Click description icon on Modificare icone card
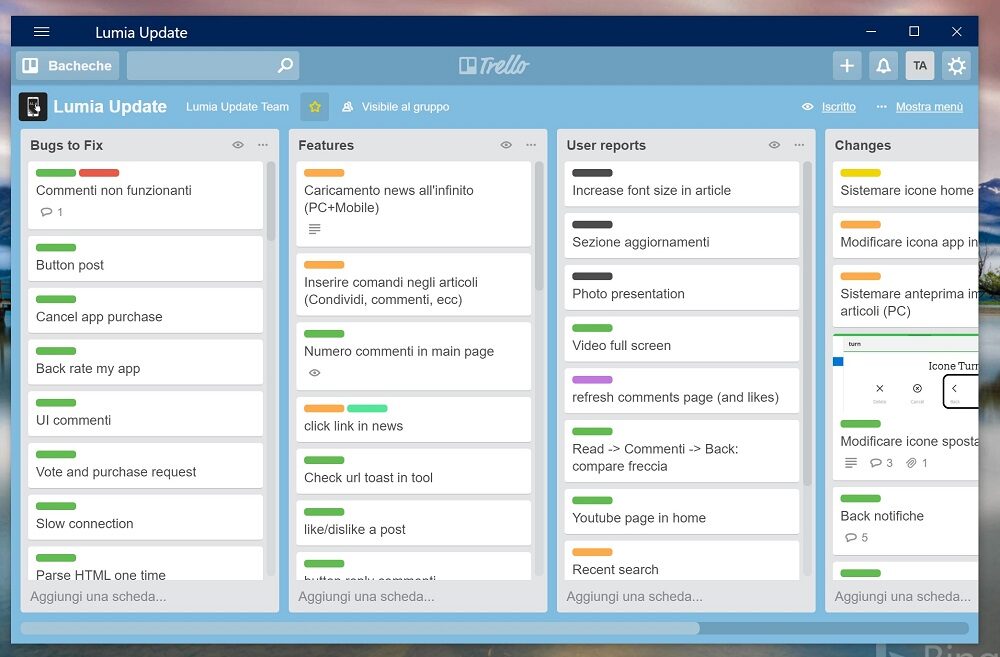Image resolution: width=1000 pixels, height=657 pixels. 851,463
